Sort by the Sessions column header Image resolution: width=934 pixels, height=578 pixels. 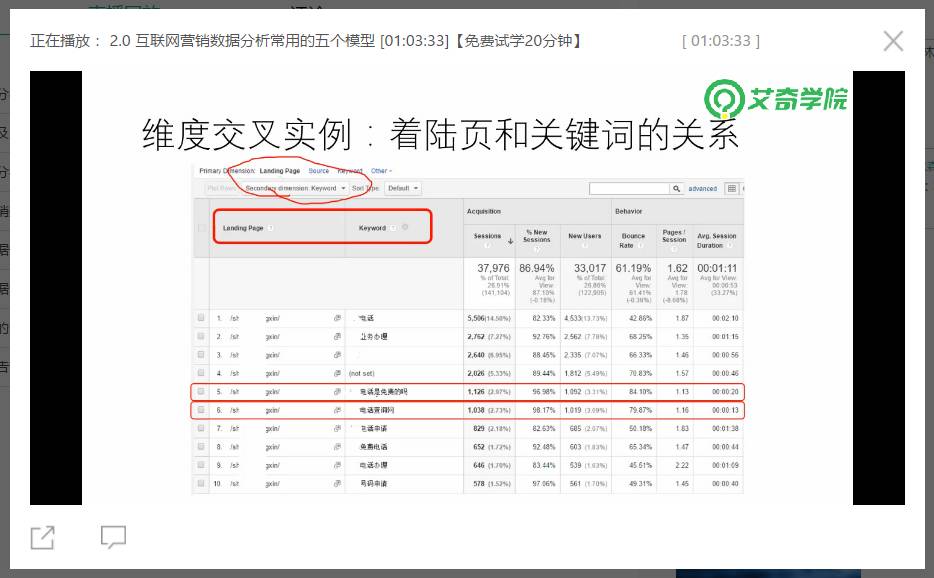[487, 236]
